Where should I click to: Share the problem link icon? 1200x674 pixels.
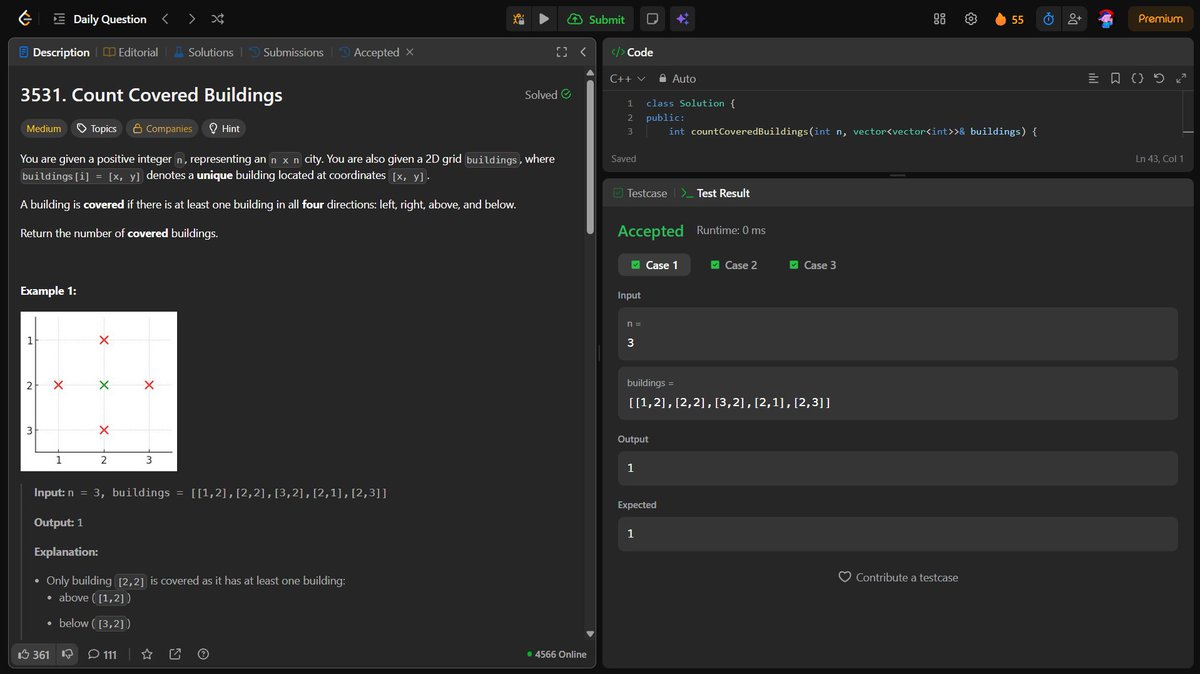pos(175,654)
